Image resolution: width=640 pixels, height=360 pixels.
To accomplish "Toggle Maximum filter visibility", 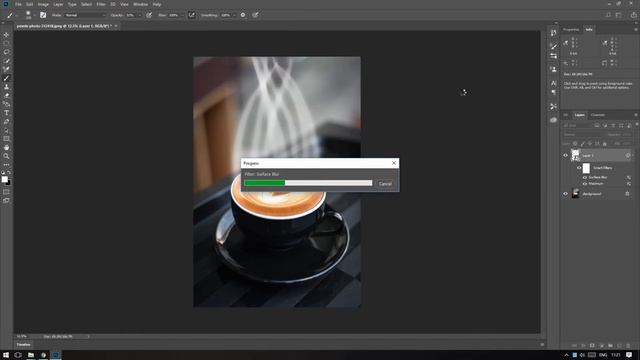I will (584, 184).
